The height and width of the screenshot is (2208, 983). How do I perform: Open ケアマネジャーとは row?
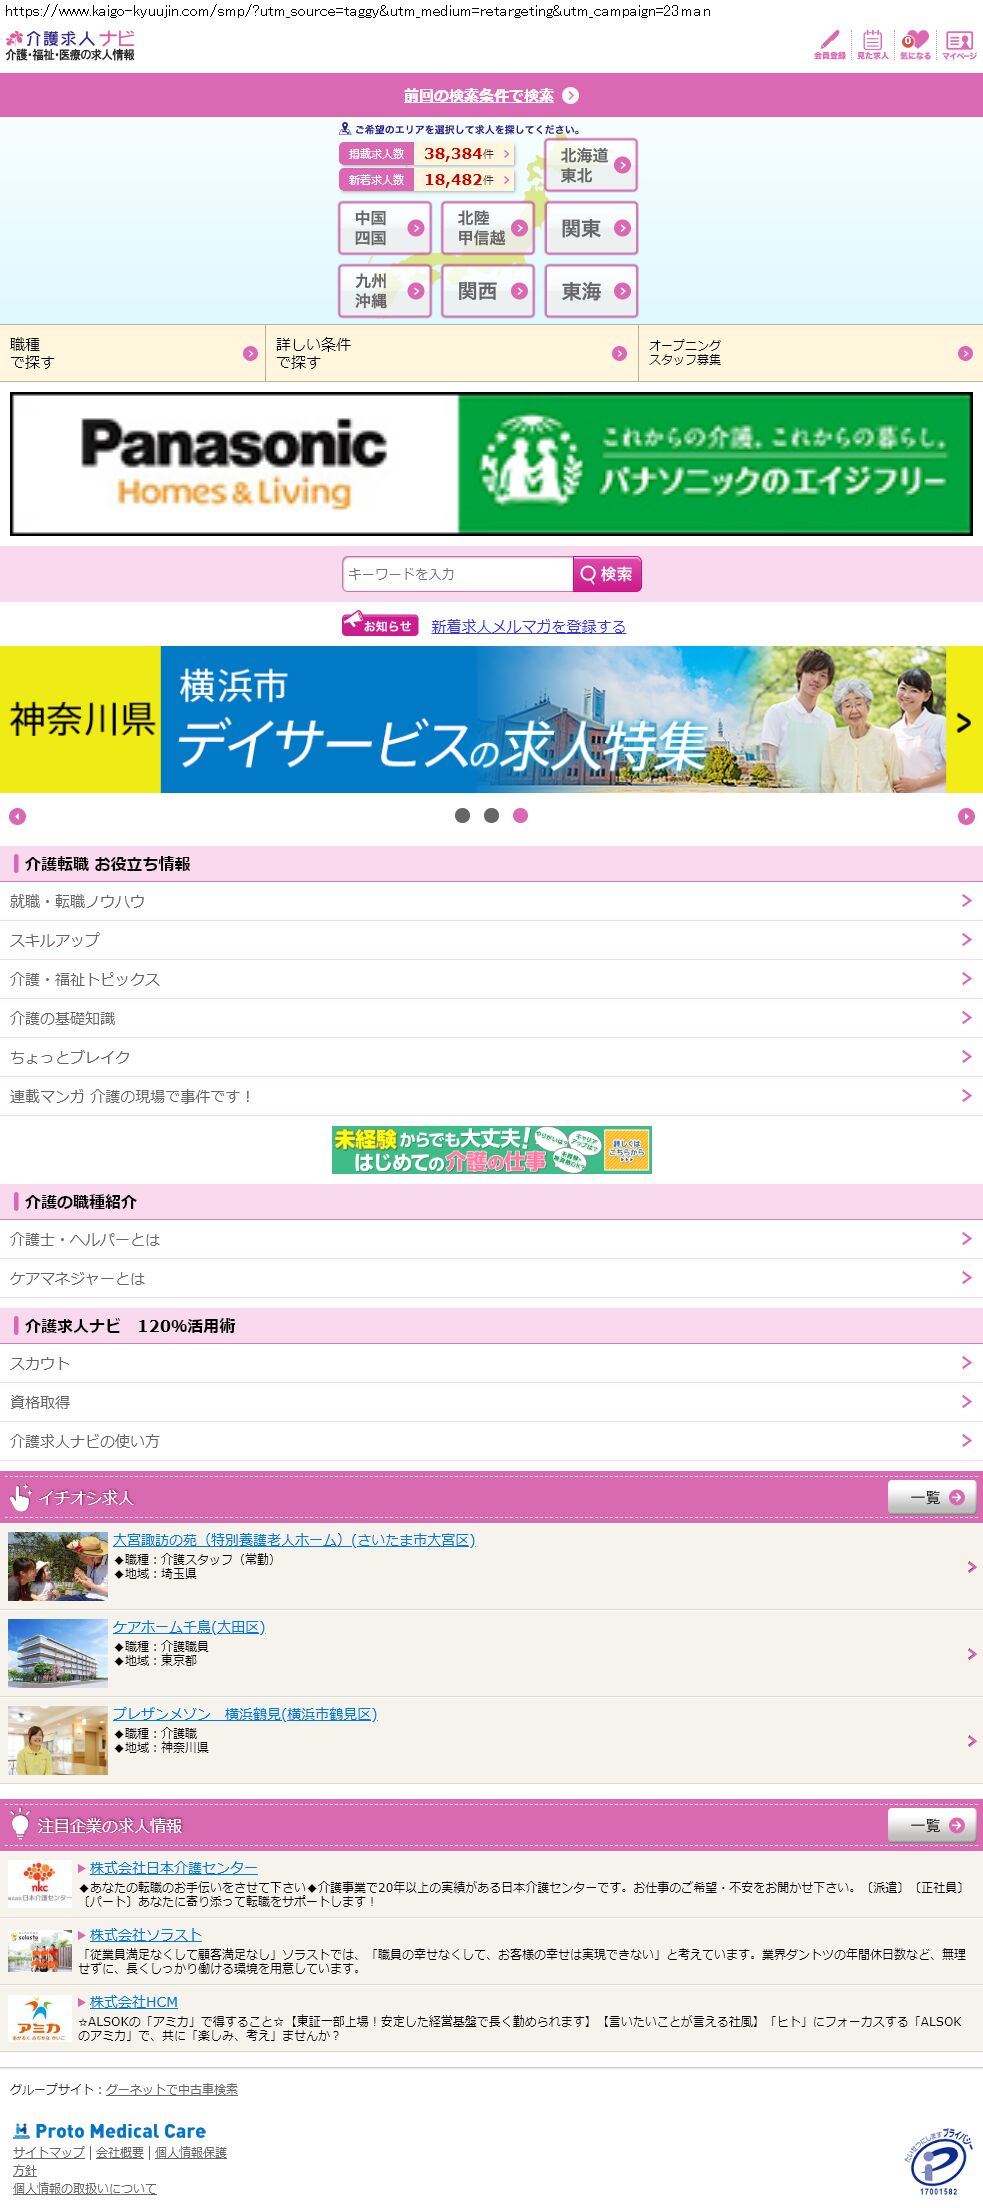[491, 1278]
